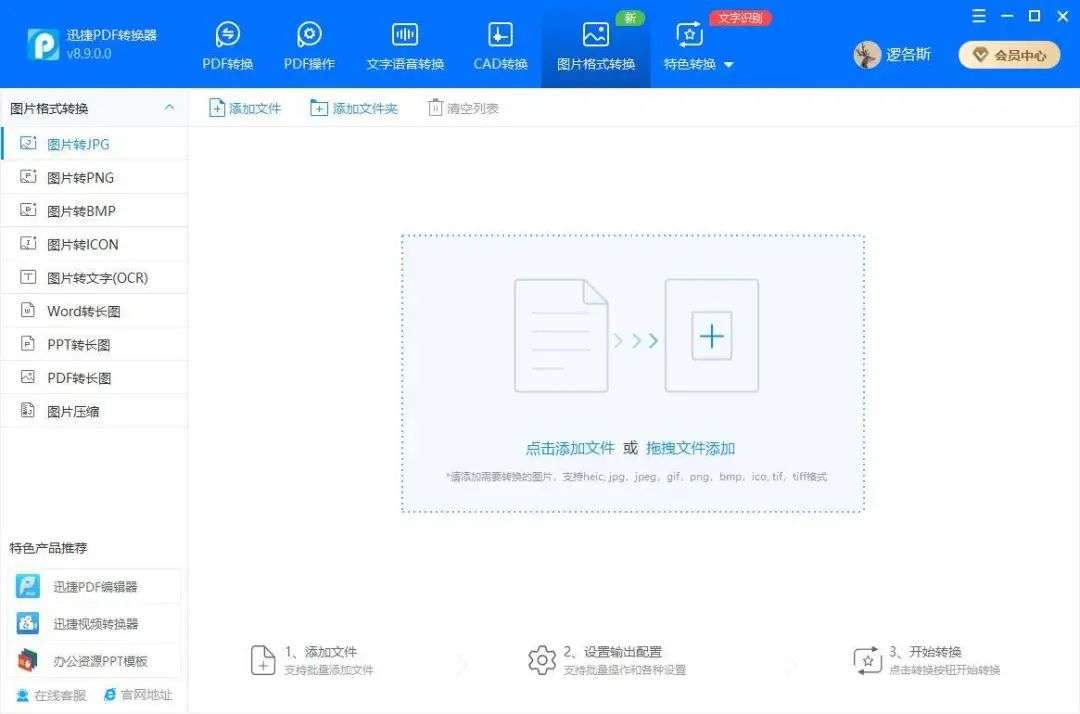This screenshot has width=1080, height=714.
Task: Select 图片转ICON in sidebar
Action: coord(94,244)
